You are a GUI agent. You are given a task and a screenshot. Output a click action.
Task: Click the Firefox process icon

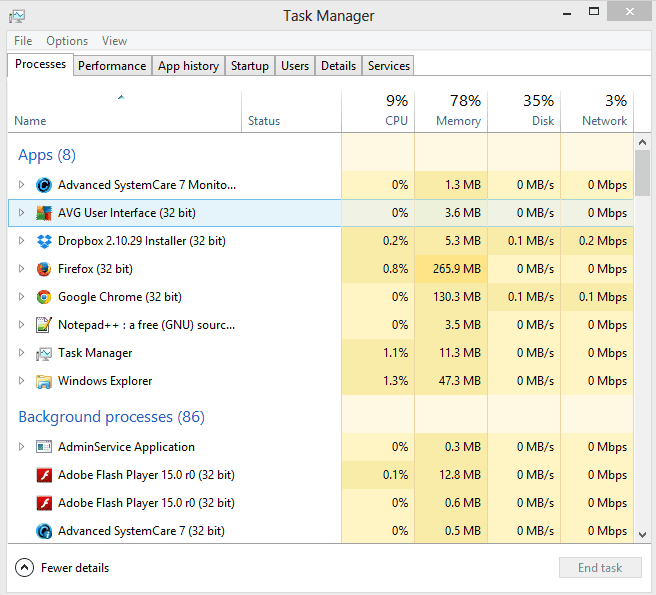[x=43, y=269]
